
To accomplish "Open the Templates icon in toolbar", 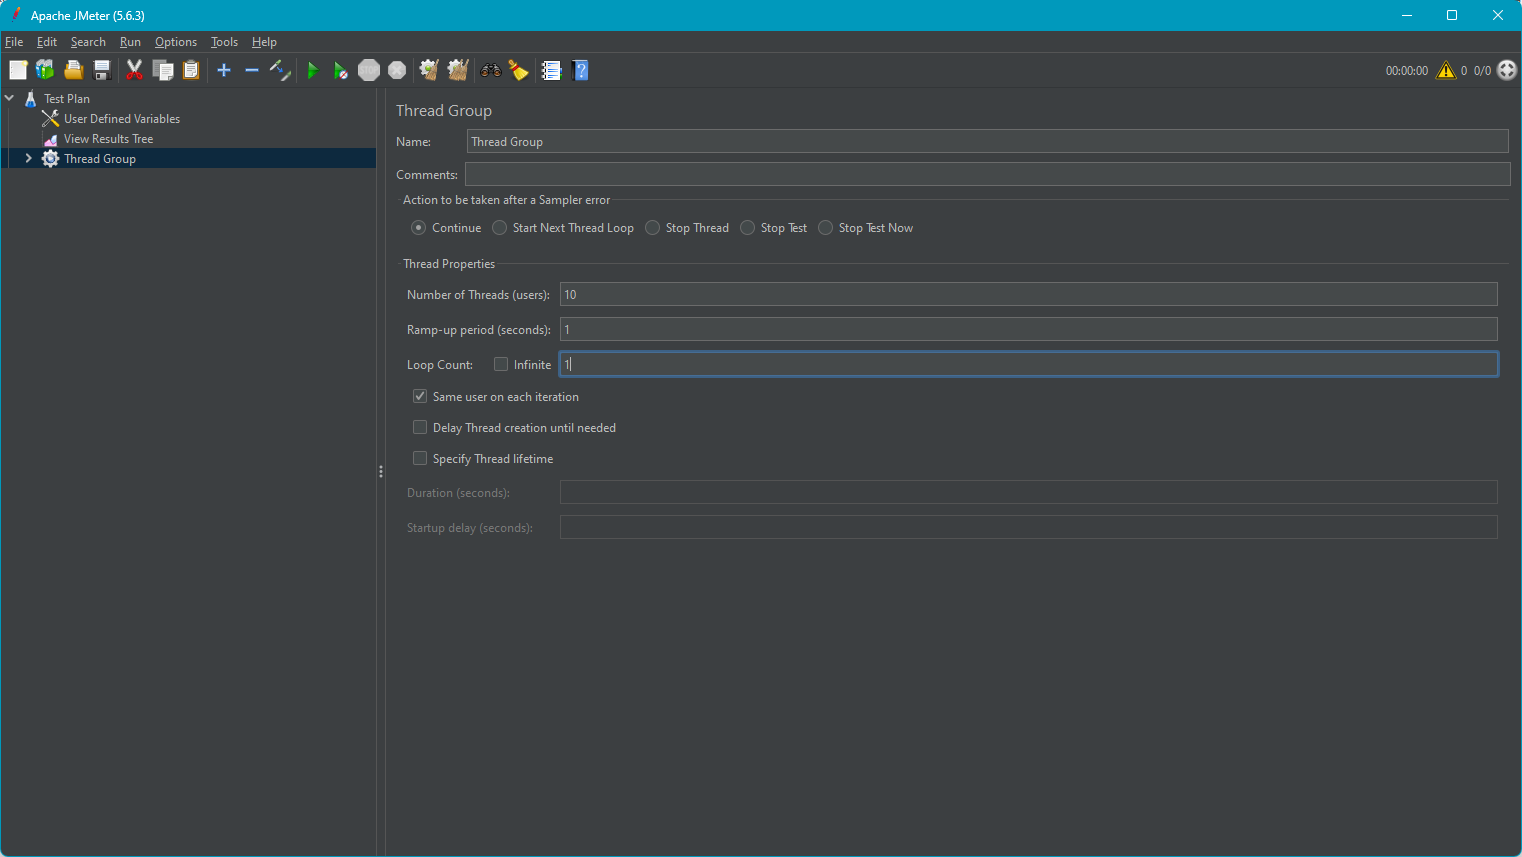I will pyautogui.click(x=45, y=70).
